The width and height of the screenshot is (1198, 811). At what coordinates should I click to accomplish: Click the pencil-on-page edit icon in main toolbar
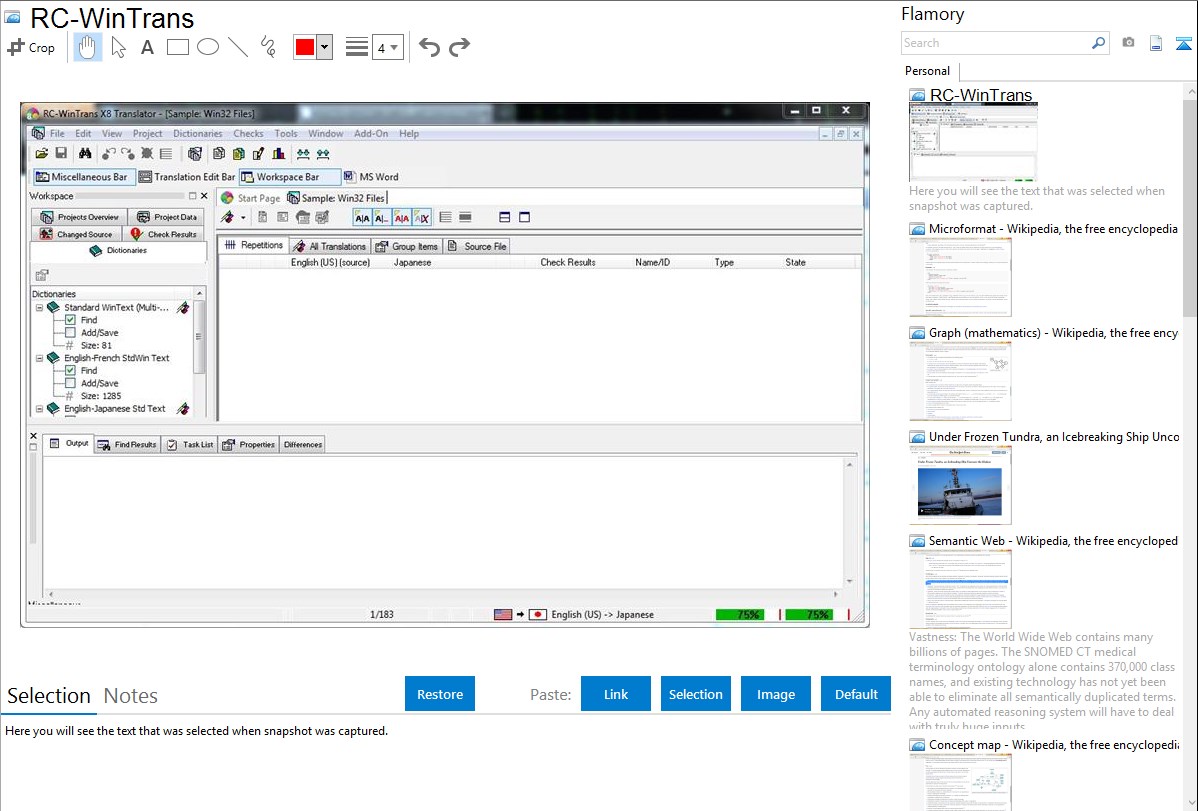tap(259, 154)
